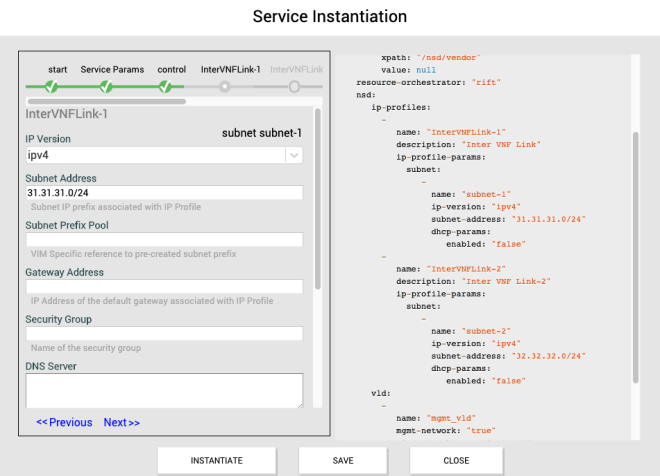Click the horizontal scrollbar under the wizard steps
The width and height of the screenshot is (660, 476).
pyautogui.click(x=105, y=101)
